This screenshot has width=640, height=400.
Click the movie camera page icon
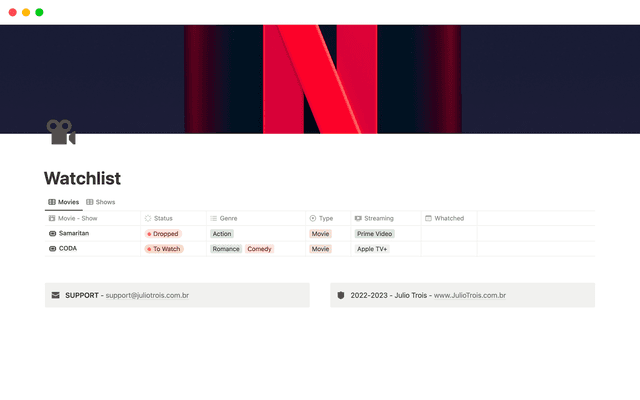60,132
